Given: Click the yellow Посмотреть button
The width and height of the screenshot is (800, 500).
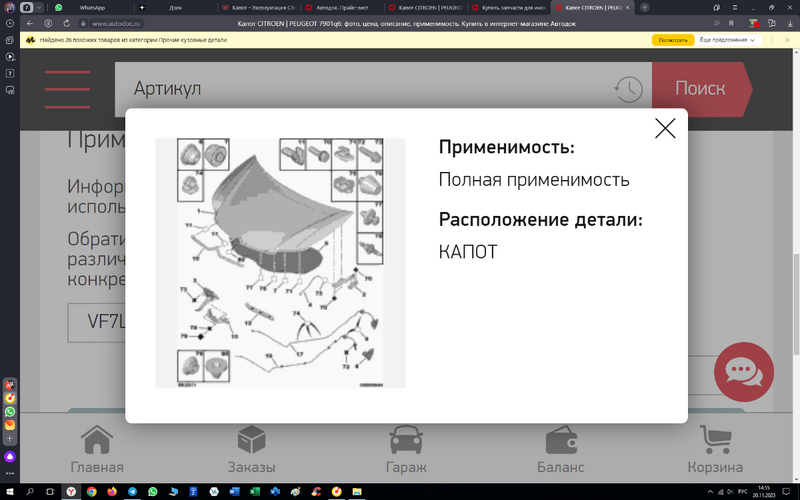Looking at the screenshot, I should click(x=673, y=40).
